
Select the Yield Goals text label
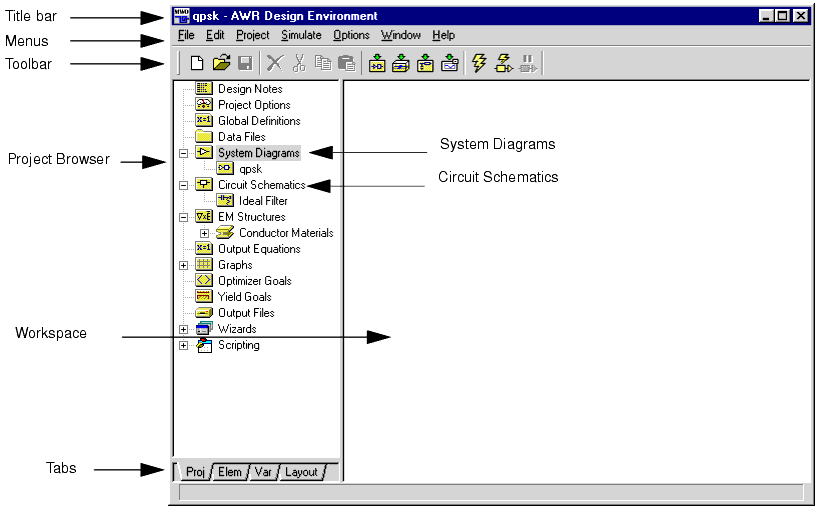pyautogui.click(x=244, y=296)
